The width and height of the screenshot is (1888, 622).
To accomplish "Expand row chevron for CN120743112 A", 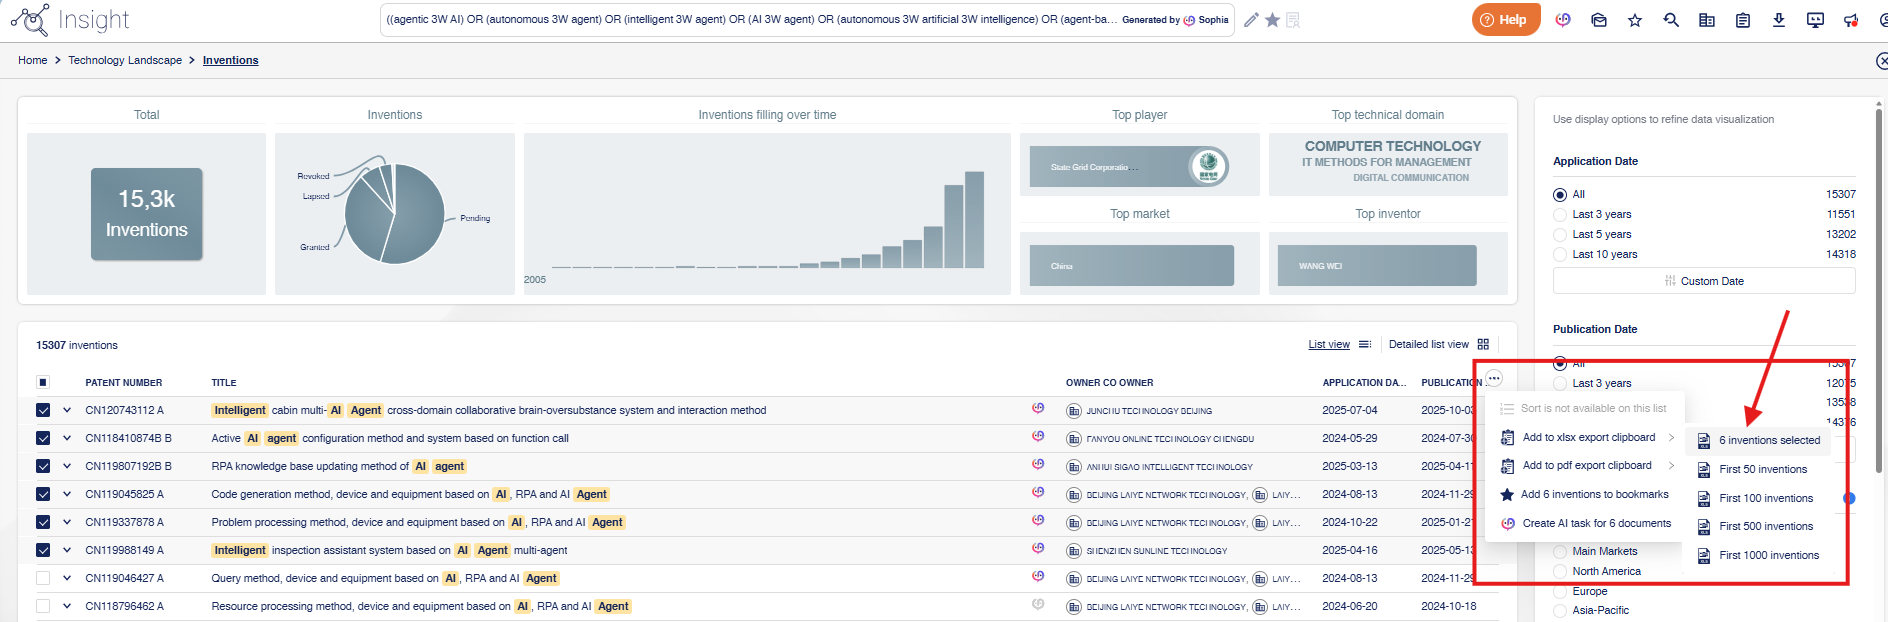I will (67, 410).
